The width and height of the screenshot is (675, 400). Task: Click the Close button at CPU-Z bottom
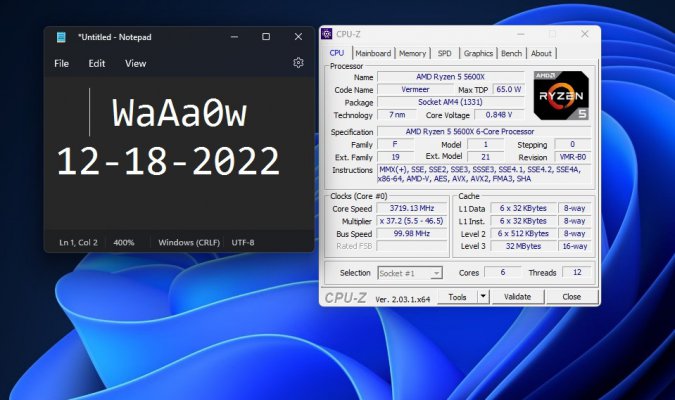pyautogui.click(x=571, y=297)
